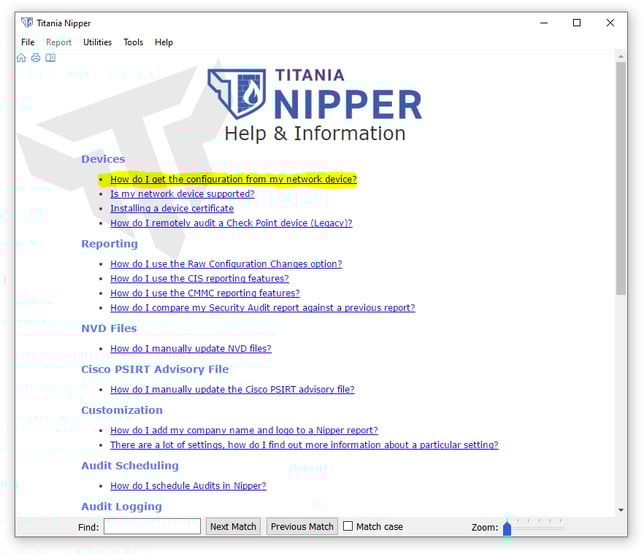Click the Titania Nipper title bar logo
This screenshot has height=554, width=644.
tap(27, 23)
